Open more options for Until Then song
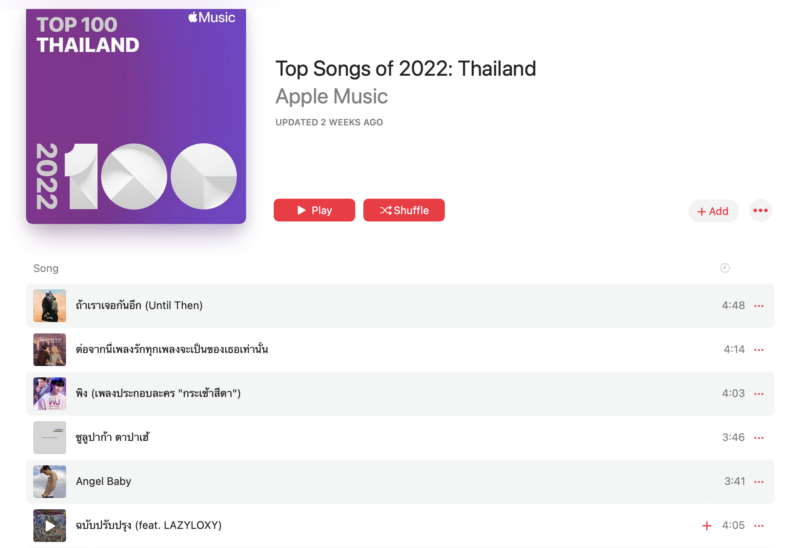The image size is (800, 548). coord(759,306)
